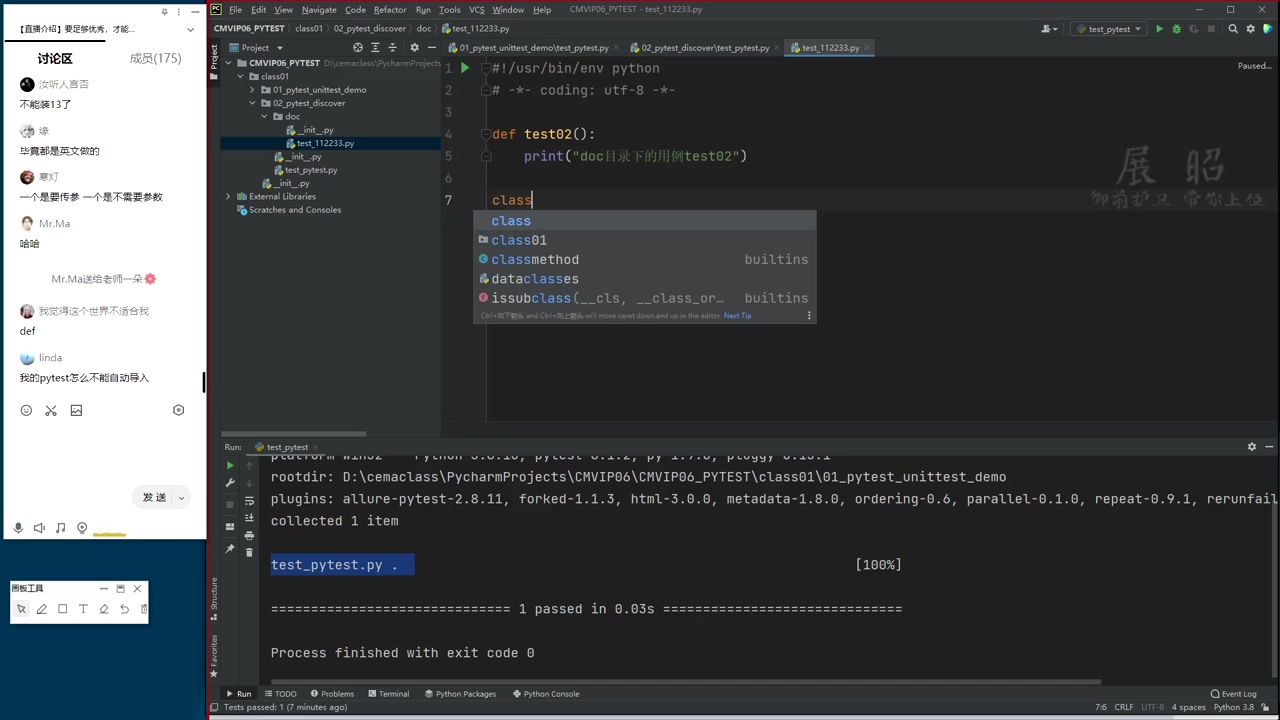Select the pencil tool in drawing board
Viewport: 1280px width, 720px height.
click(x=42, y=609)
